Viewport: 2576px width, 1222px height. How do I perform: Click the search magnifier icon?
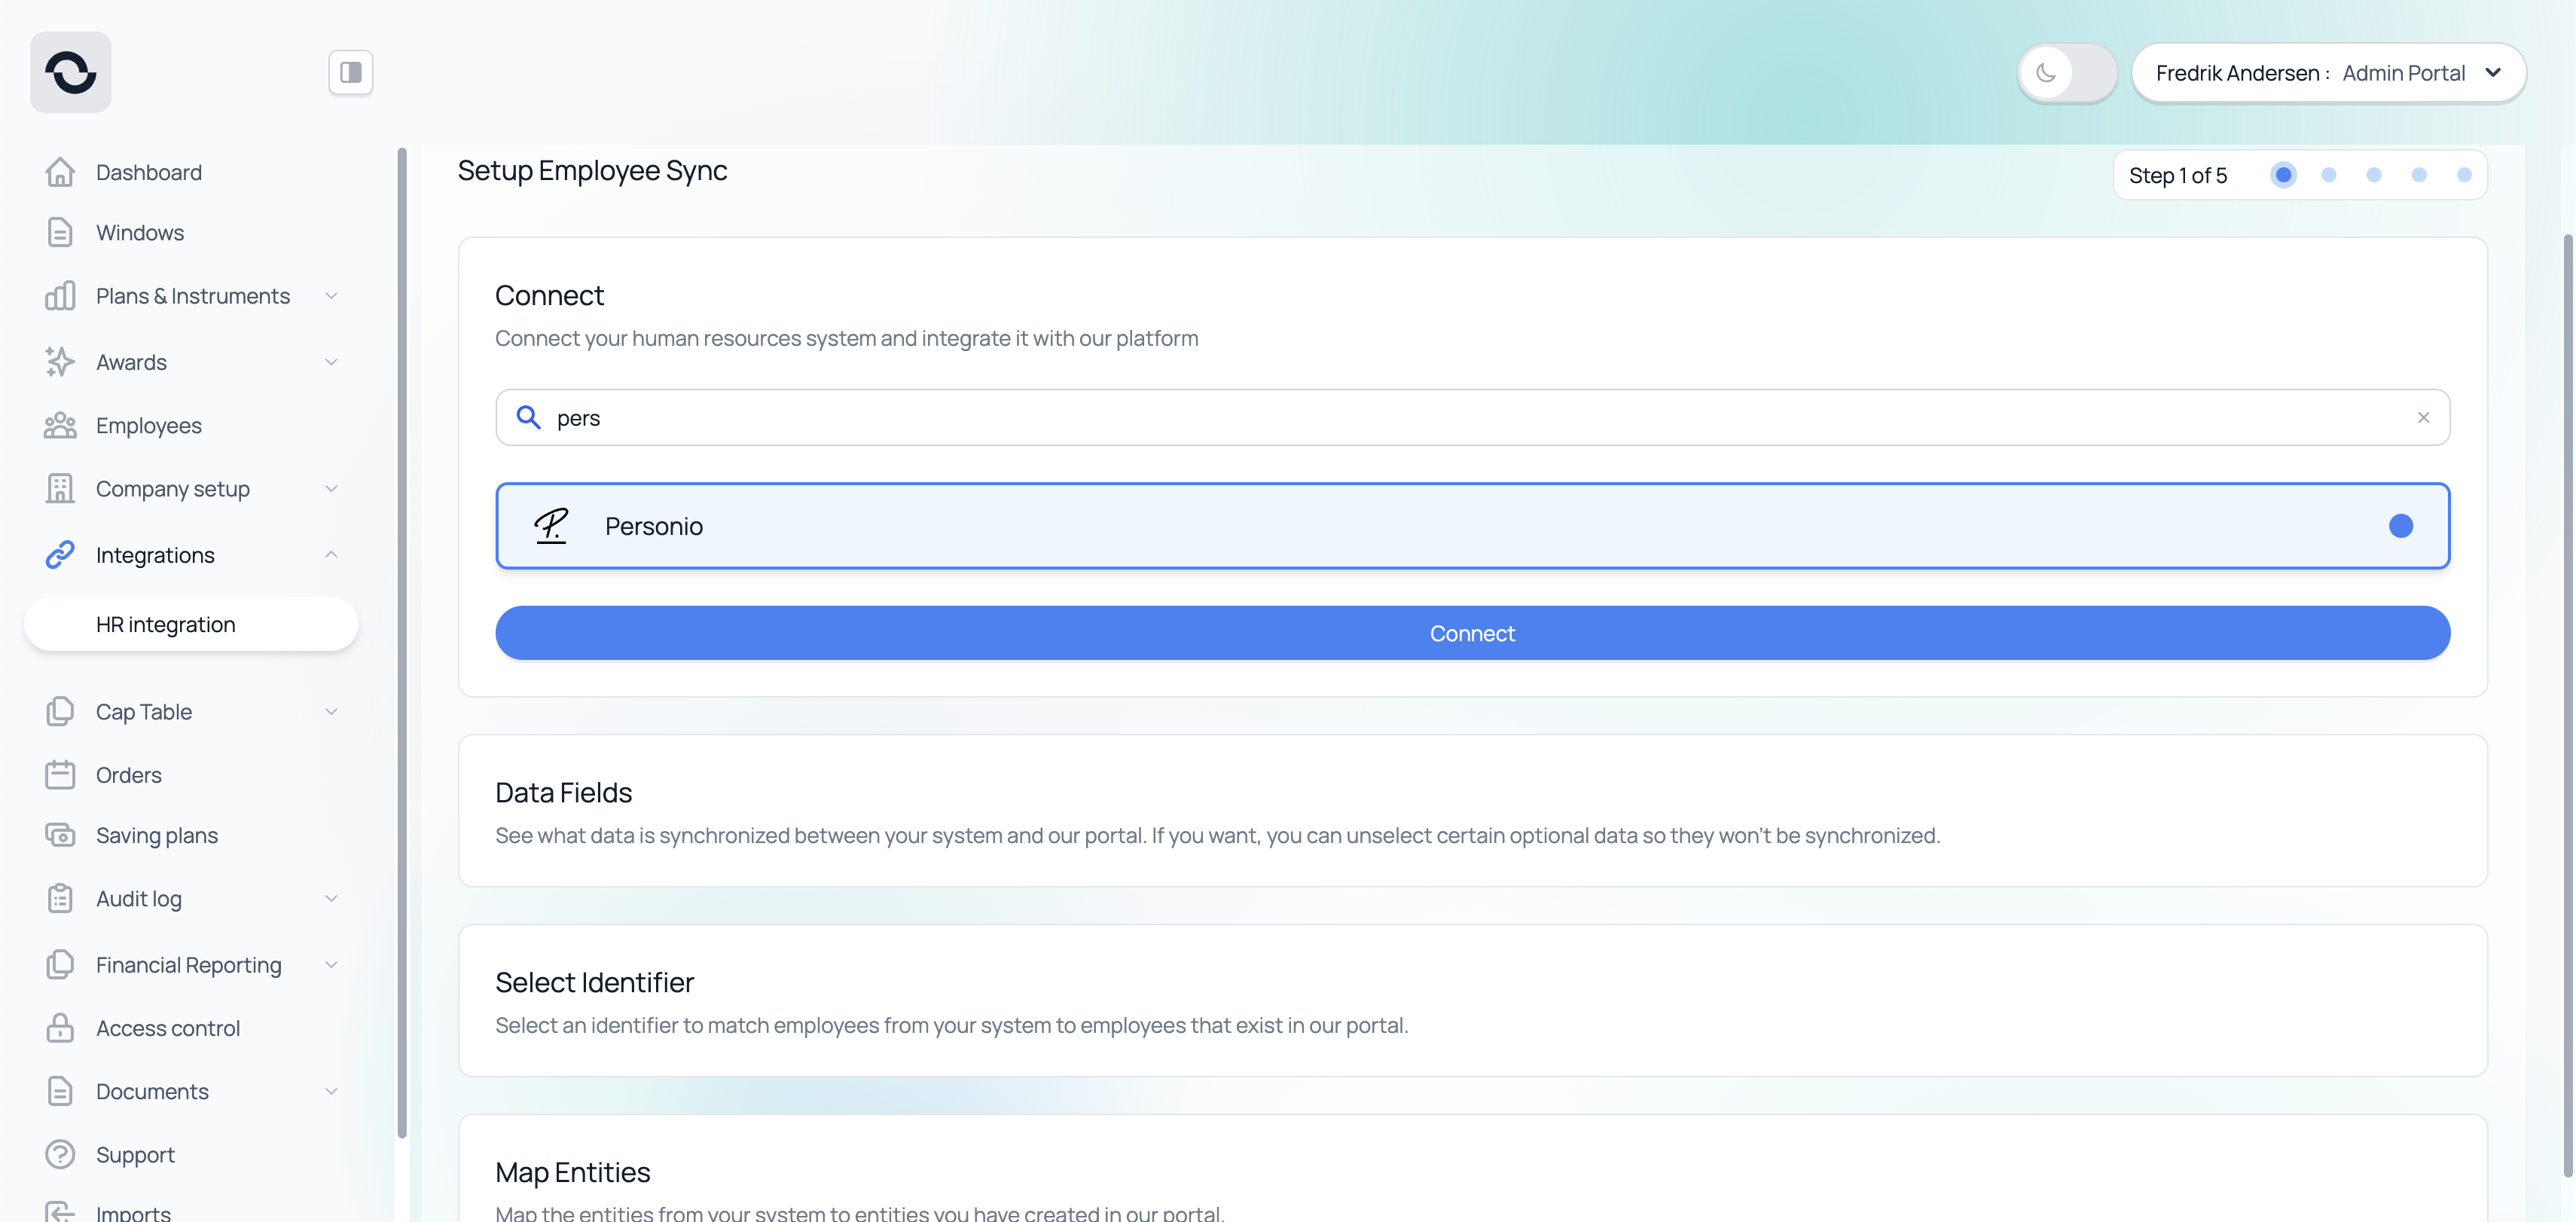click(x=528, y=417)
